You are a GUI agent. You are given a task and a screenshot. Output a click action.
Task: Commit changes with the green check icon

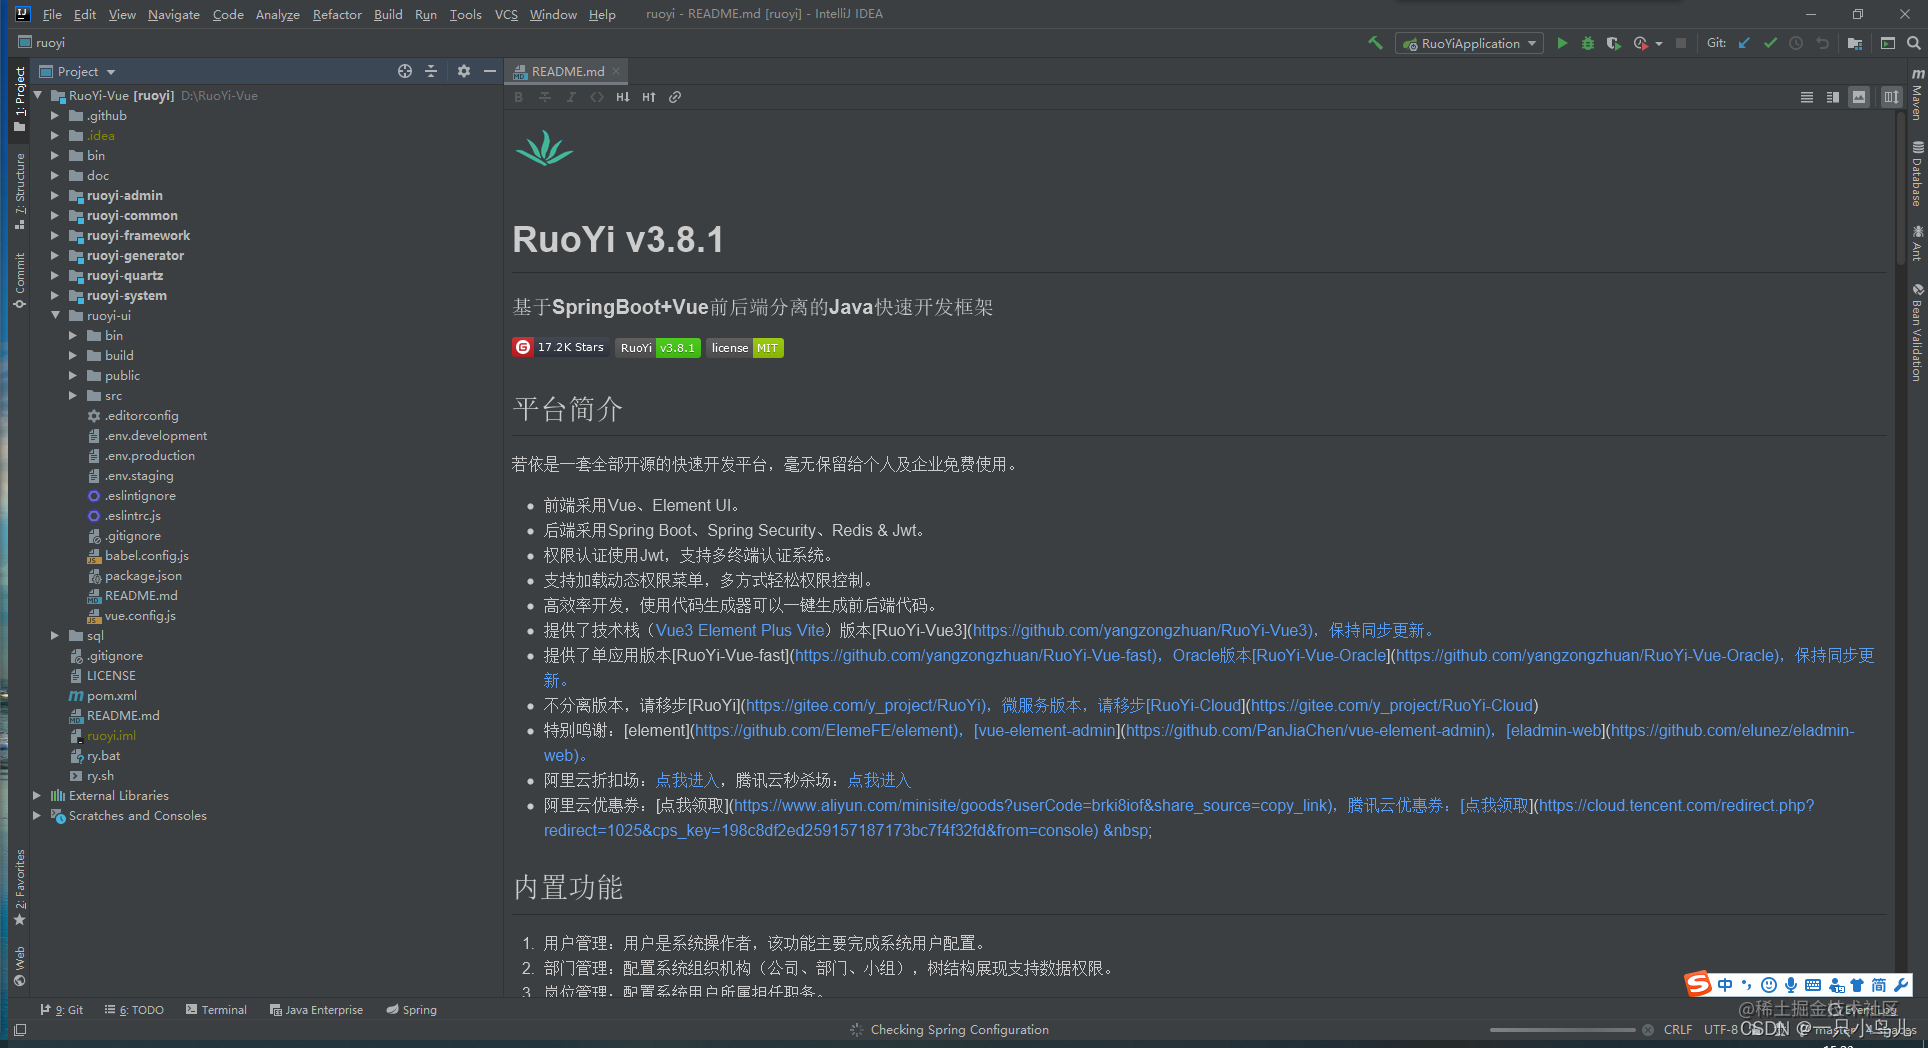[1770, 43]
